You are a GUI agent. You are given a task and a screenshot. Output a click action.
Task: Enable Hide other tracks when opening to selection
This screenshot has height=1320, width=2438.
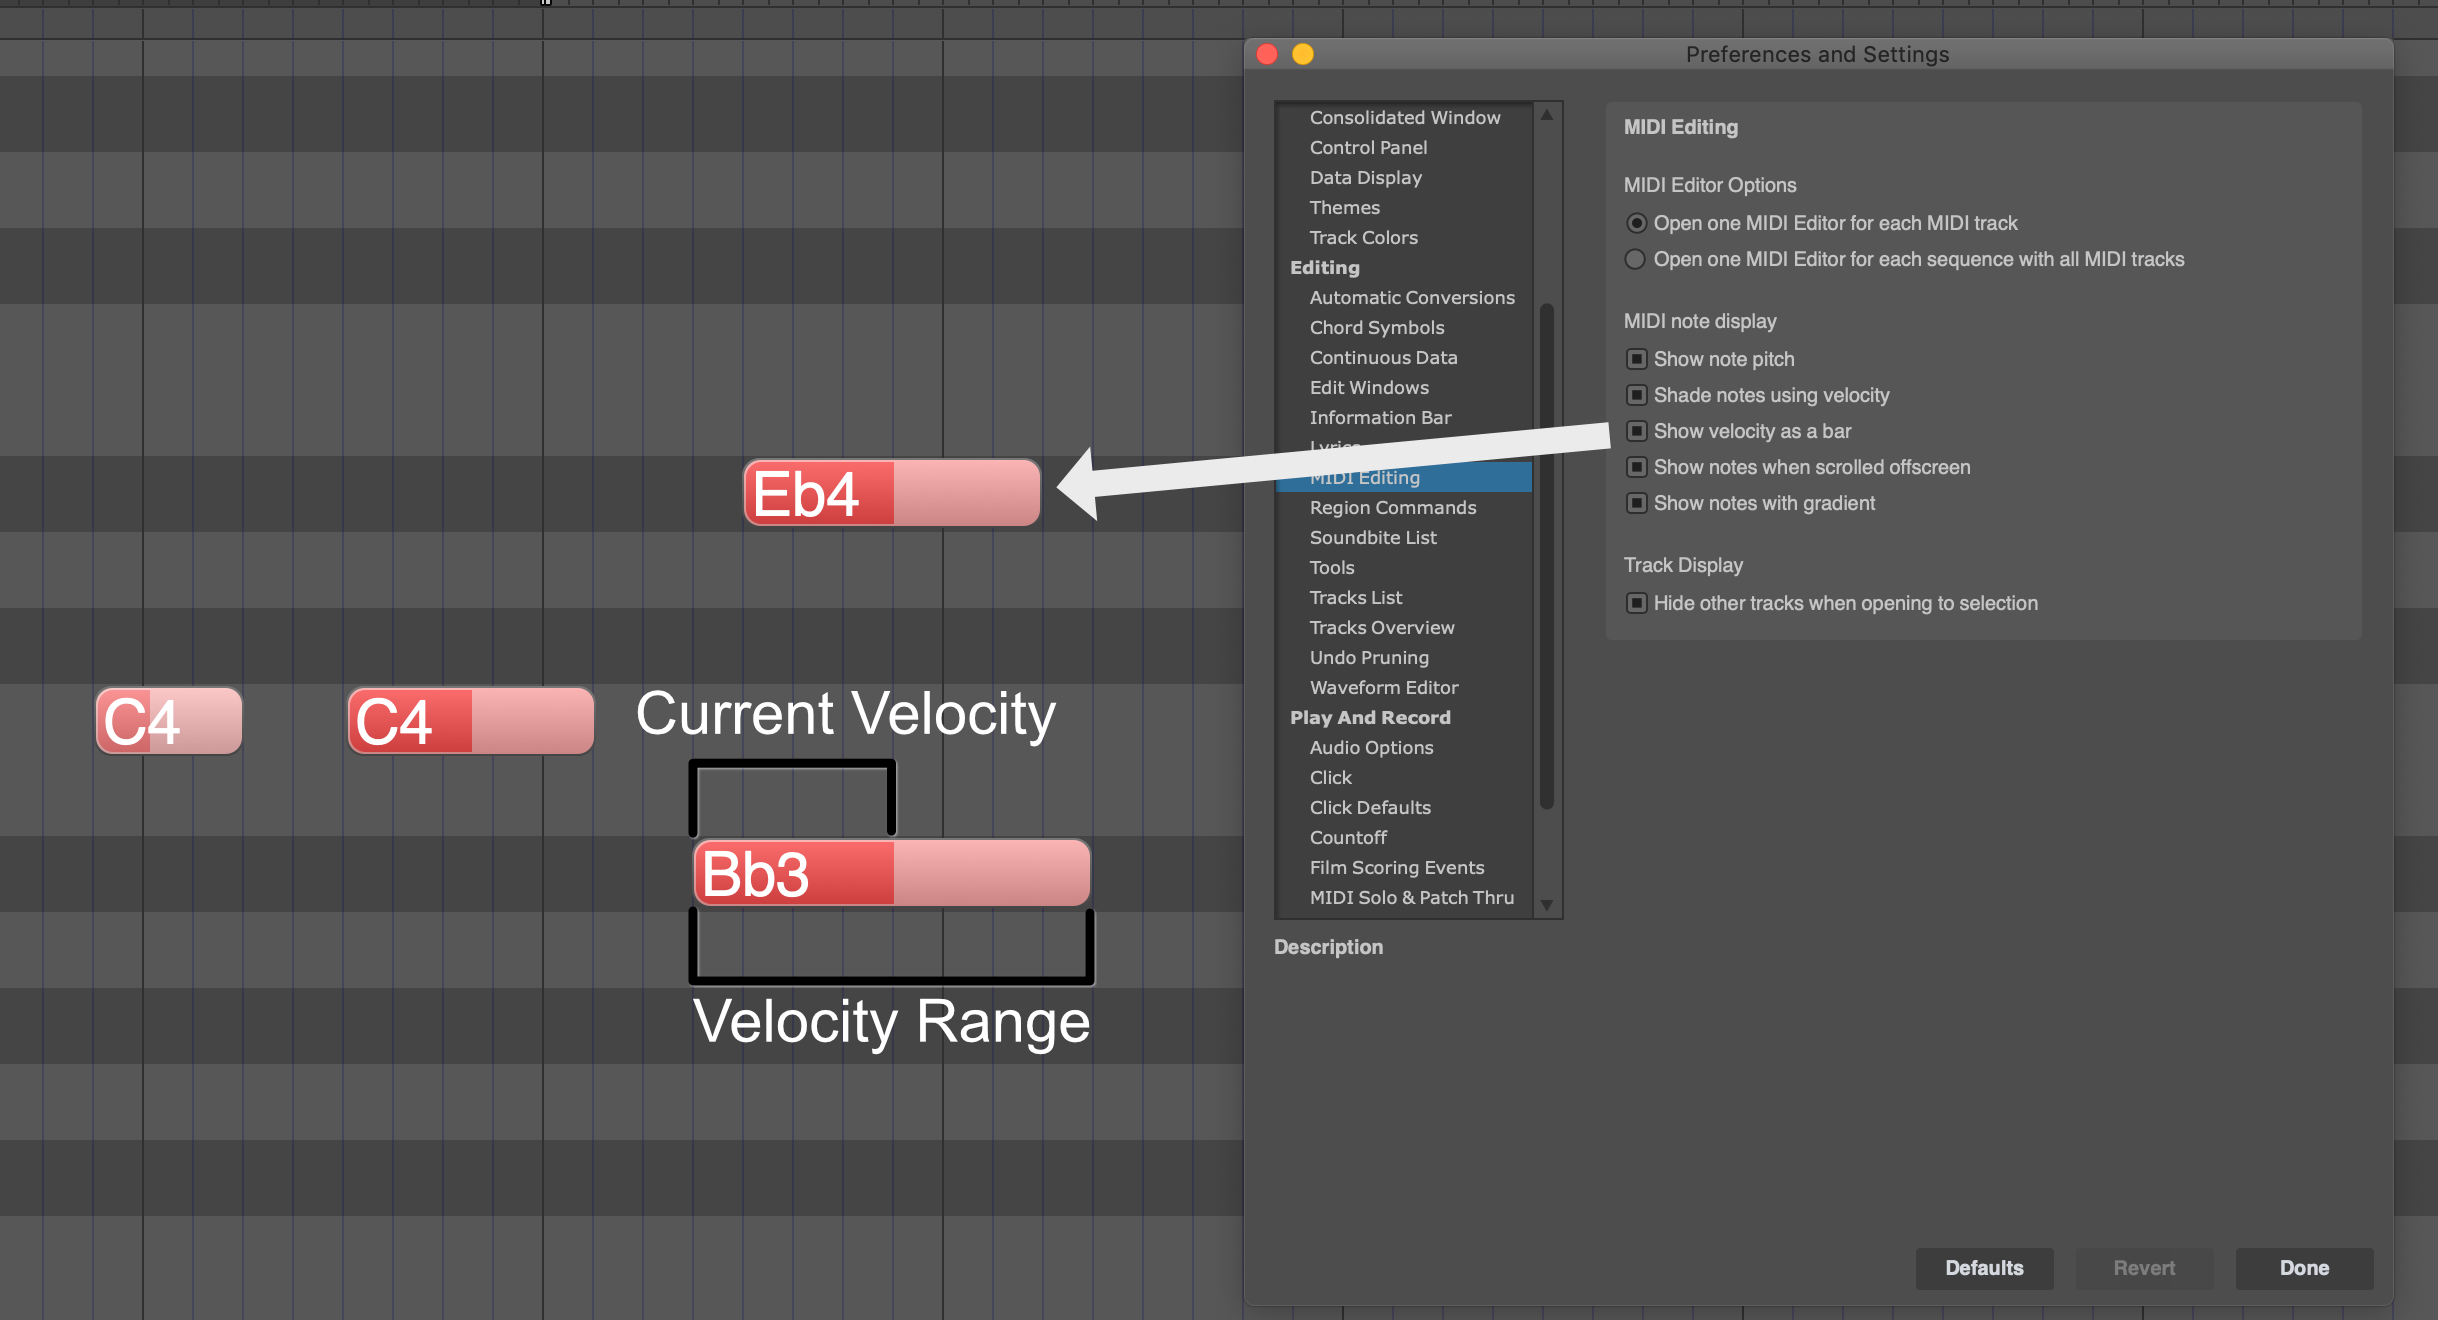1637,603
